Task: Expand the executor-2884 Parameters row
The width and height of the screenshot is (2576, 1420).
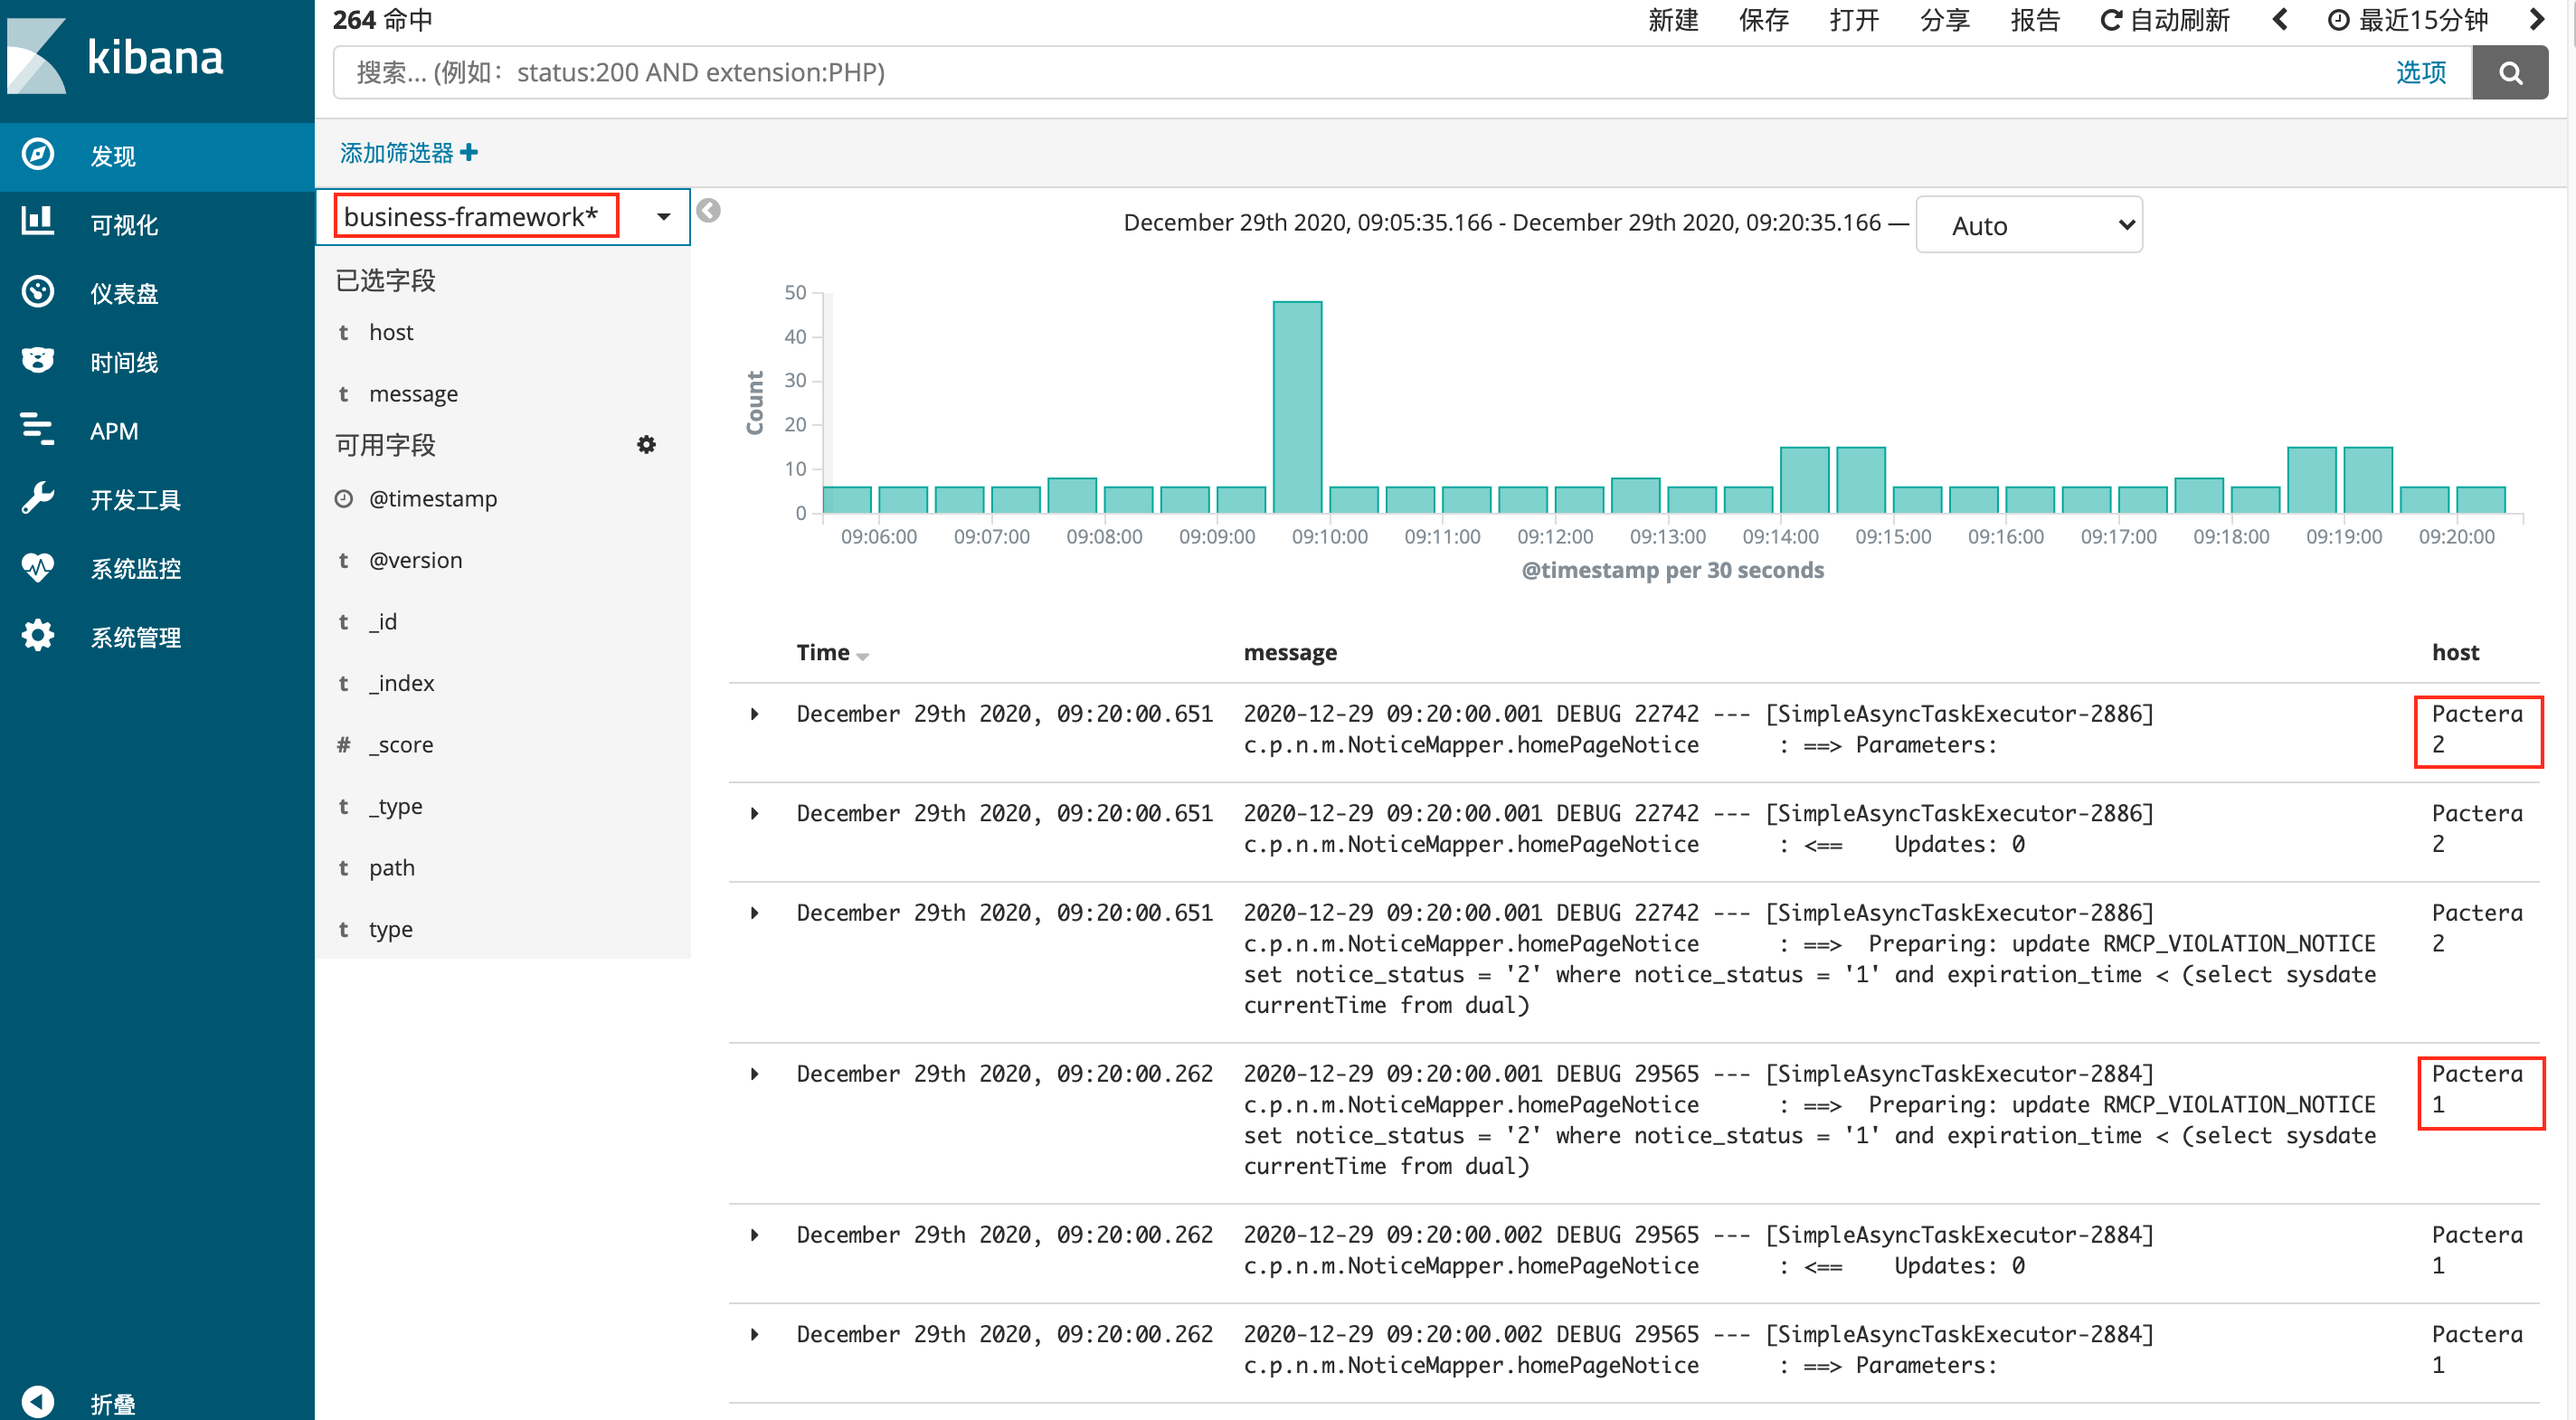Action: pyautogui.click(x=755, y=1334)
